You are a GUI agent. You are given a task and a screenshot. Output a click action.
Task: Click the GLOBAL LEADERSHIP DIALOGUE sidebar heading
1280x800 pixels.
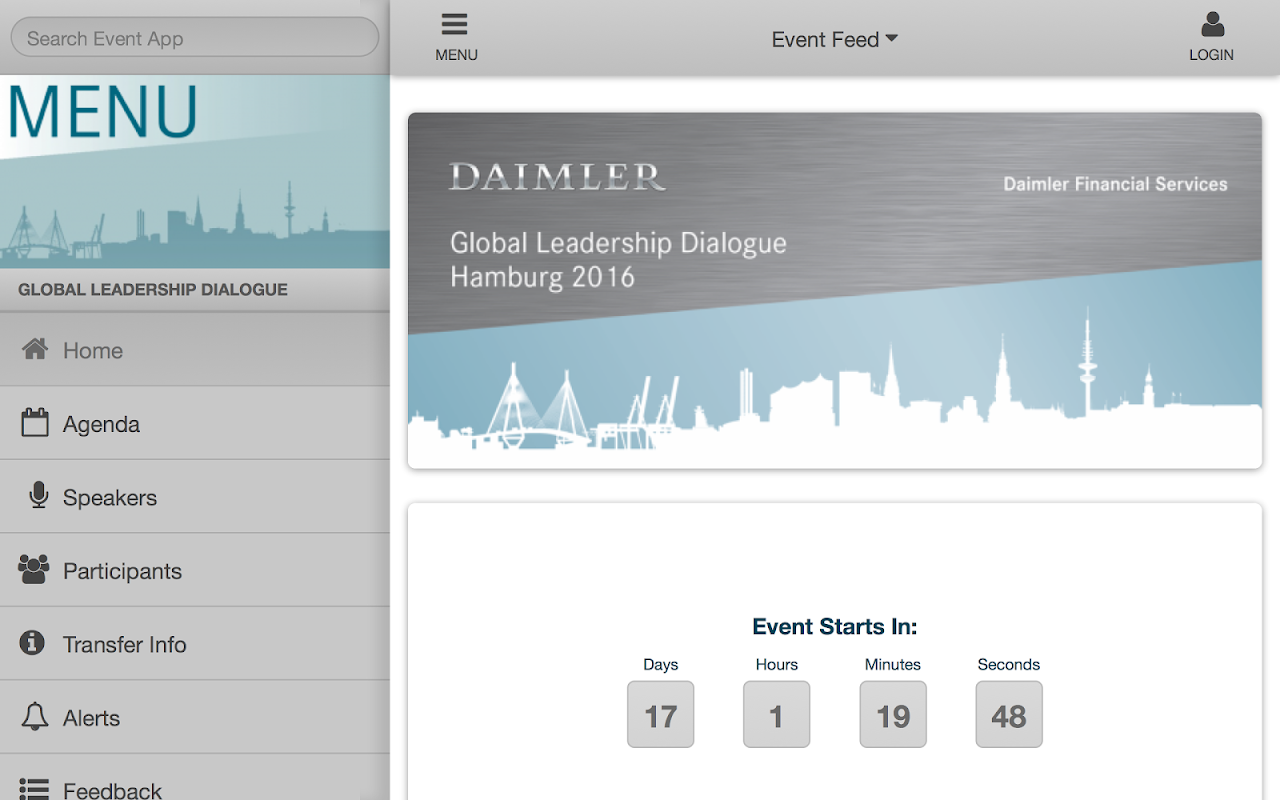(153, 290)
